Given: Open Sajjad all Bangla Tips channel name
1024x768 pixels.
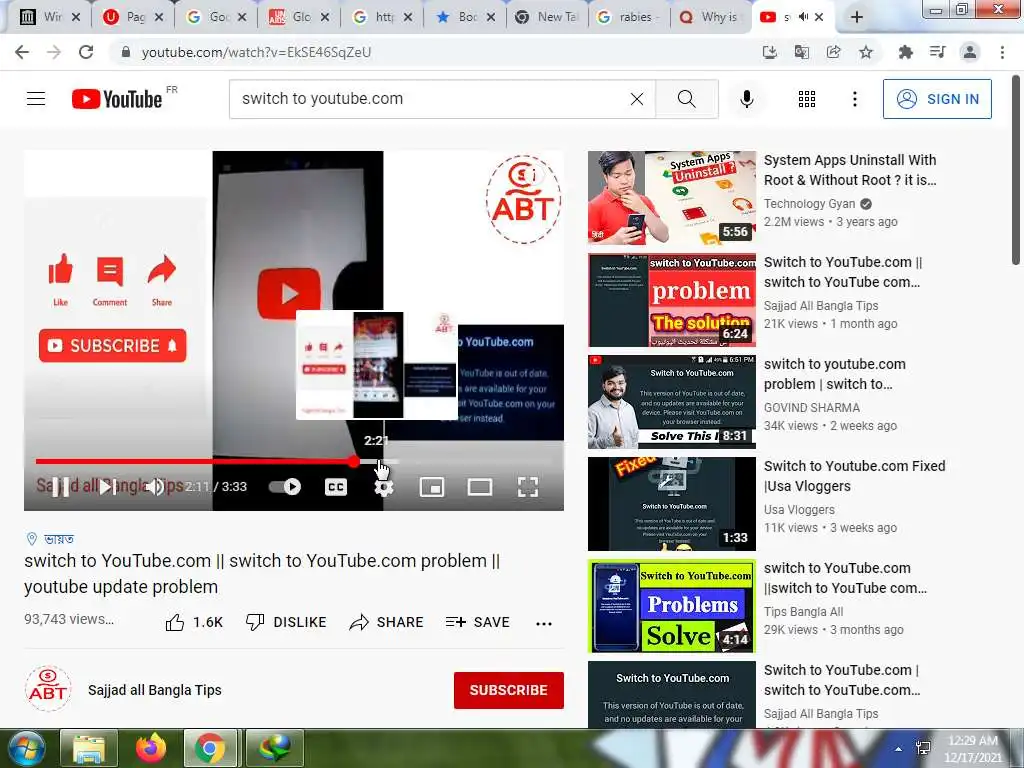Looking at the screenshot, I should [x=155, y=690].
